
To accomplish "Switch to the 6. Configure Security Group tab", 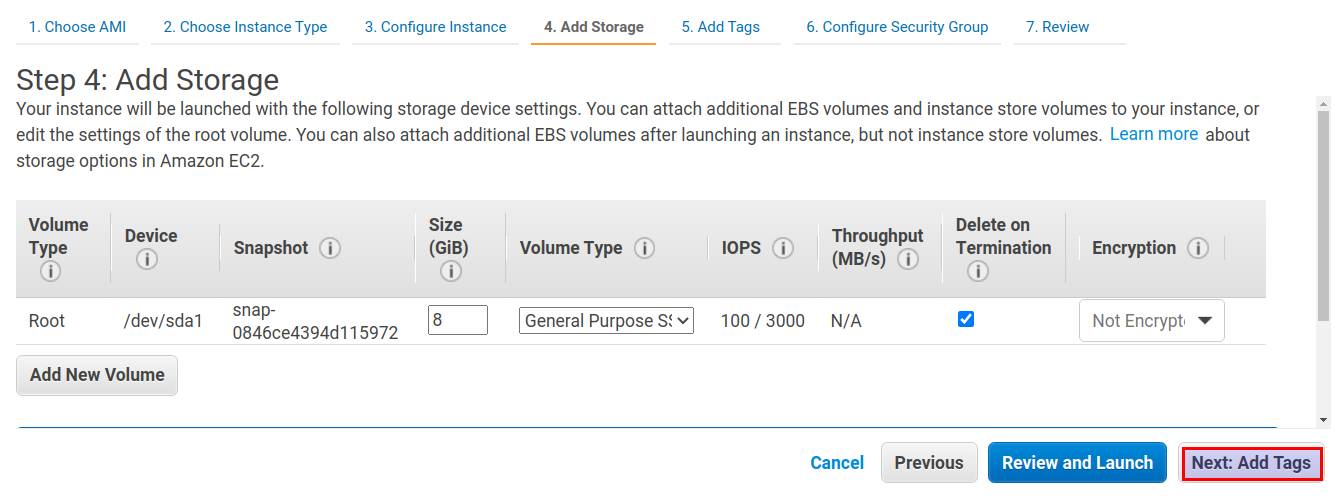I will coord(897,27).
